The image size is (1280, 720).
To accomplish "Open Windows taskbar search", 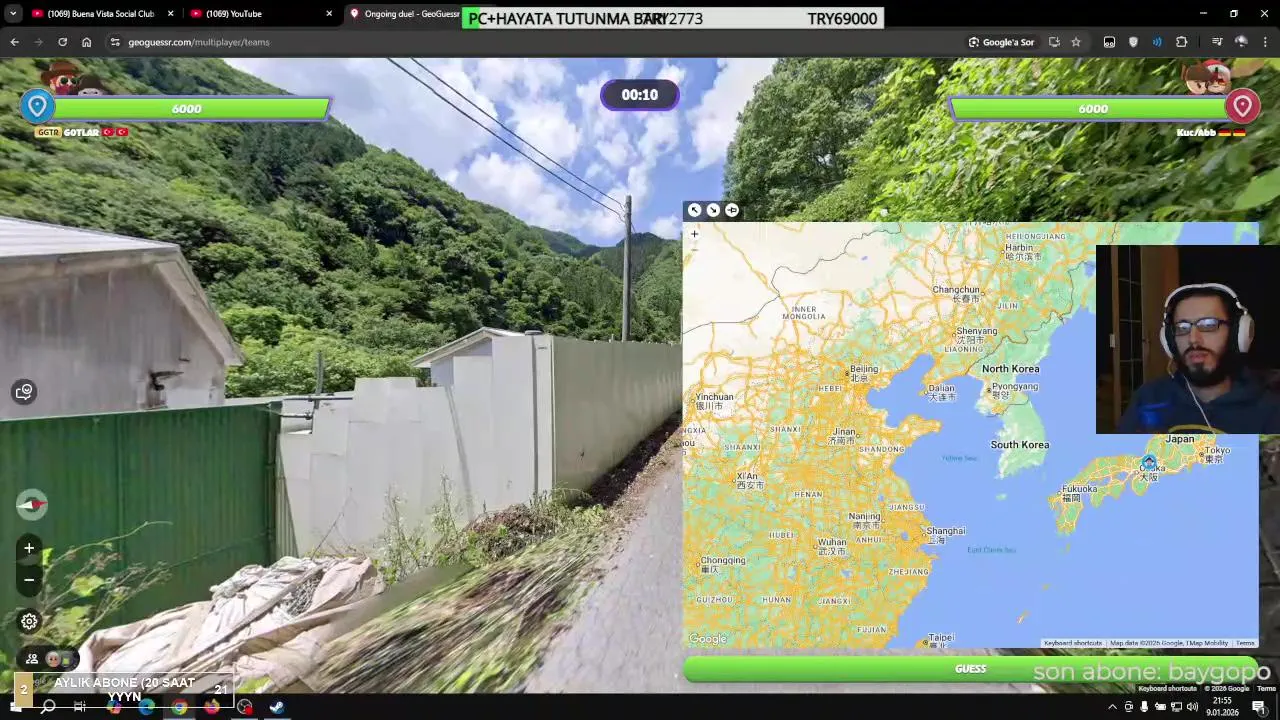I will point(47,707).
